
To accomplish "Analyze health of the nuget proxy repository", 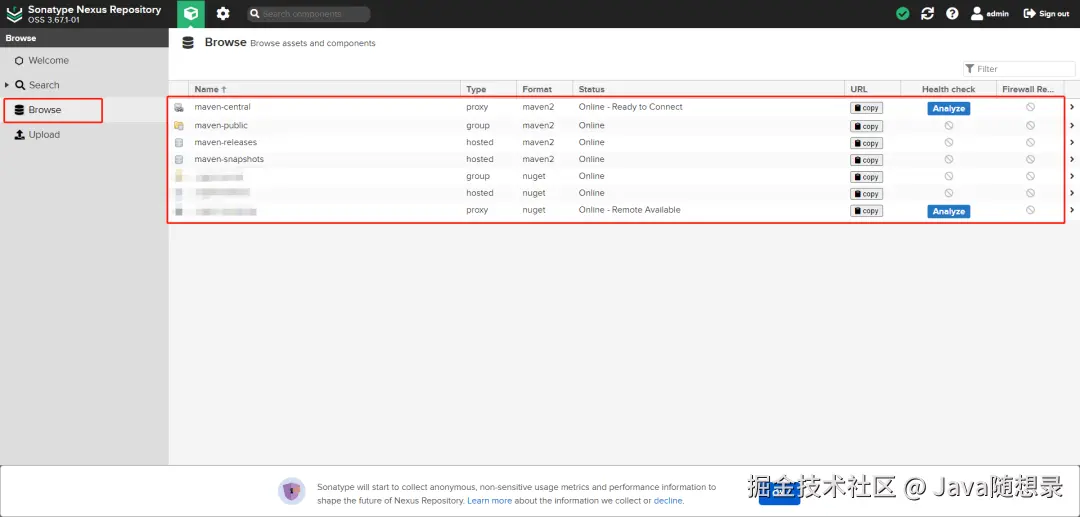I will click(x=948, y=211).
